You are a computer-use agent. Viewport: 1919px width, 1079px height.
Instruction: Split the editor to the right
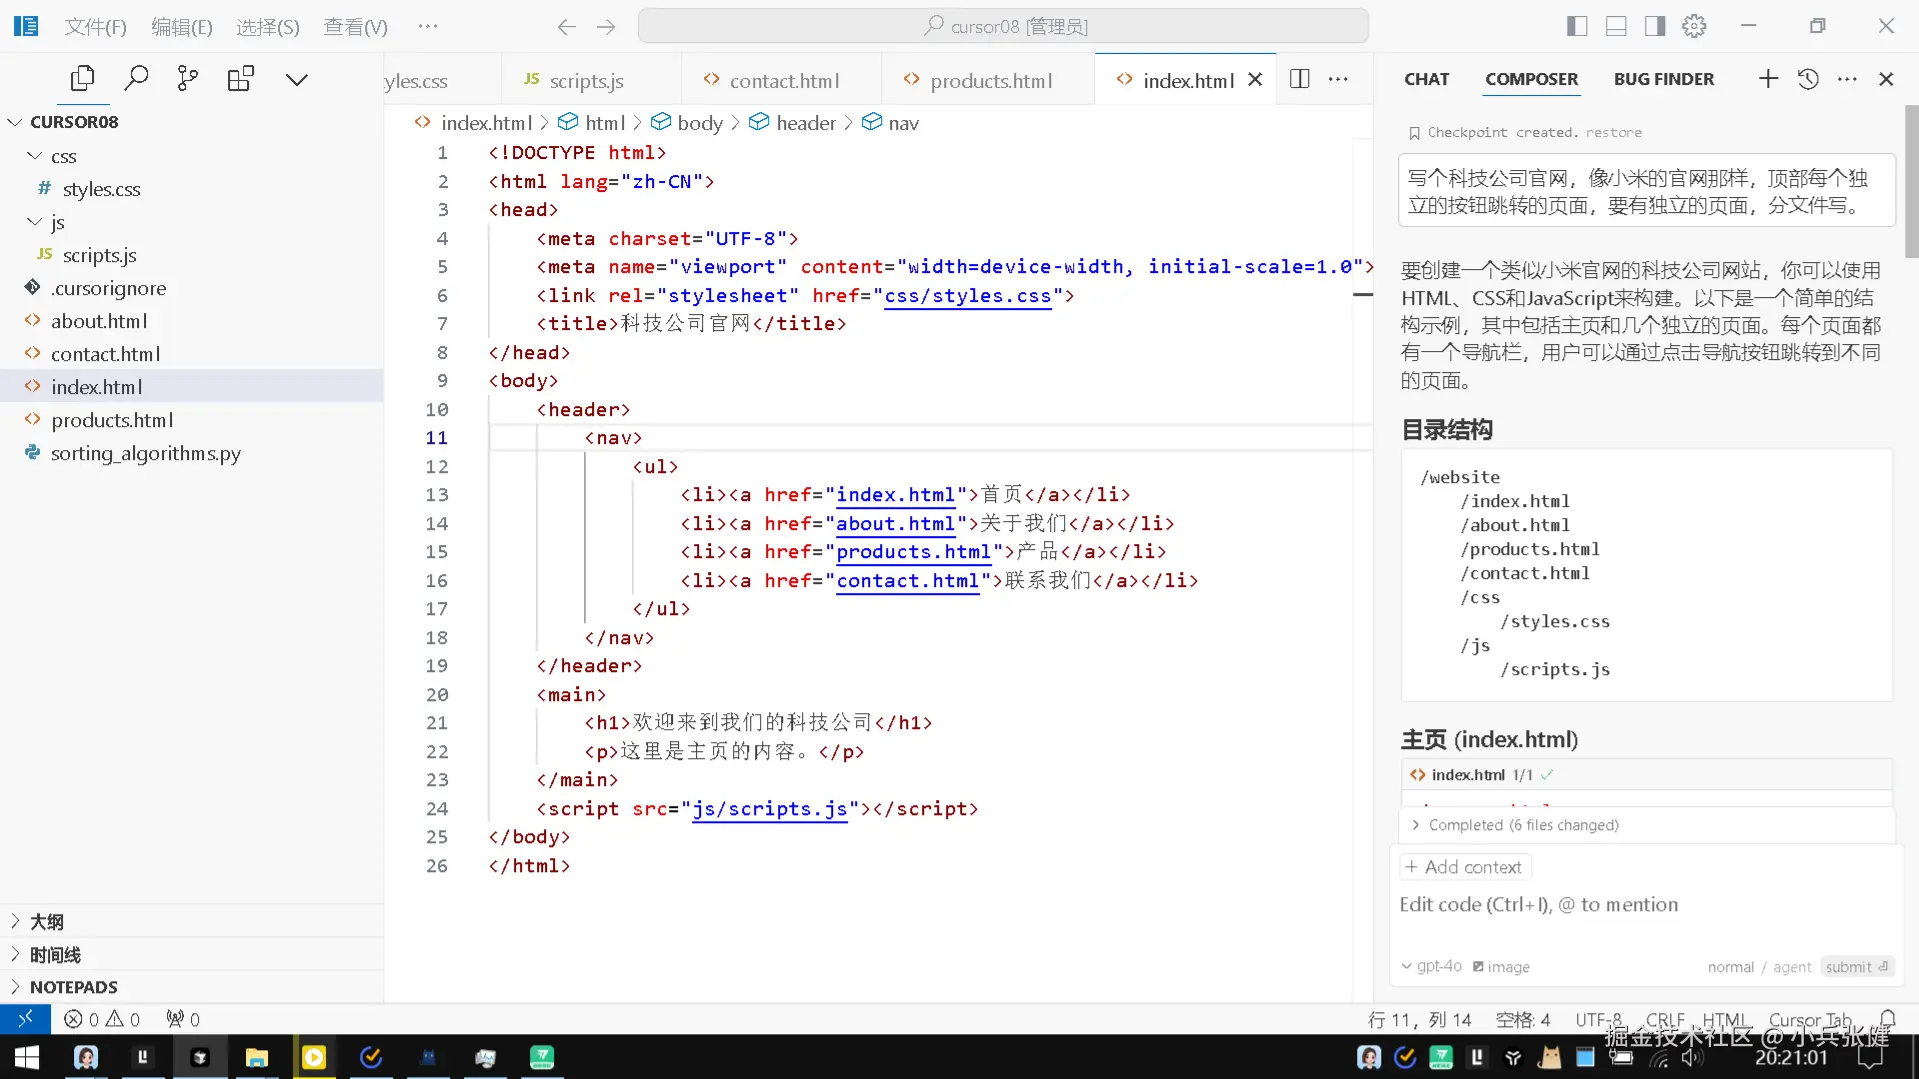1299,79
